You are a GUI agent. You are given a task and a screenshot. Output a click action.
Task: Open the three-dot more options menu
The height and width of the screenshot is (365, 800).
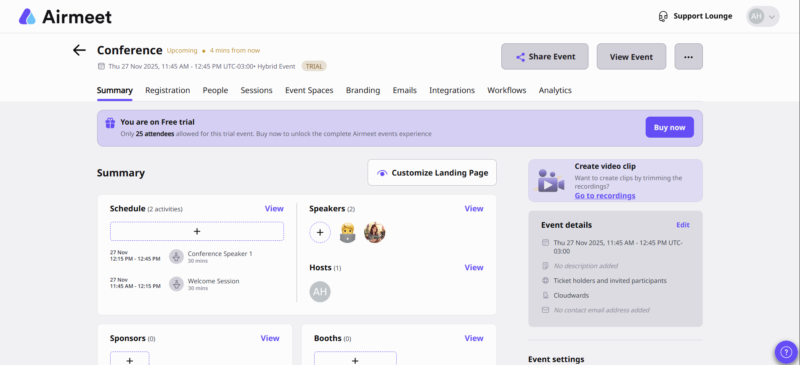[x=688, y=57]
